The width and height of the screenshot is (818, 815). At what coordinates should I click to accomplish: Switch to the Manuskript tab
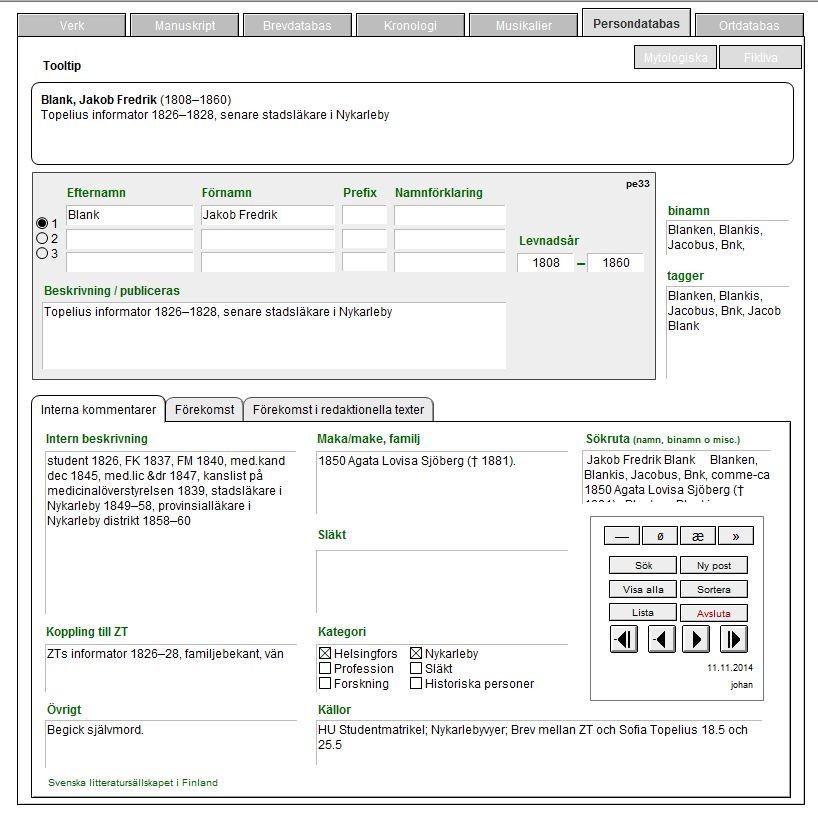coord(185,26)
